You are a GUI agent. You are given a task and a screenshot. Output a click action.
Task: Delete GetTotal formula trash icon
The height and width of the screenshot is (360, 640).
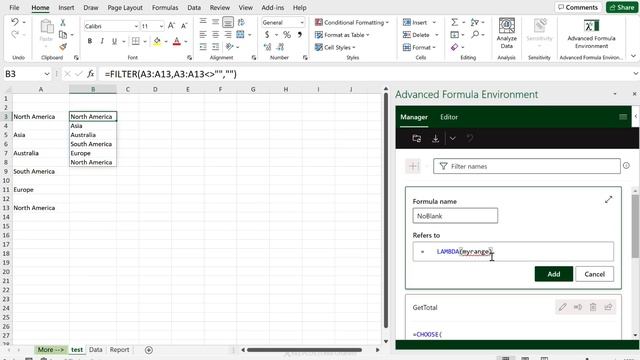point(593,307)
